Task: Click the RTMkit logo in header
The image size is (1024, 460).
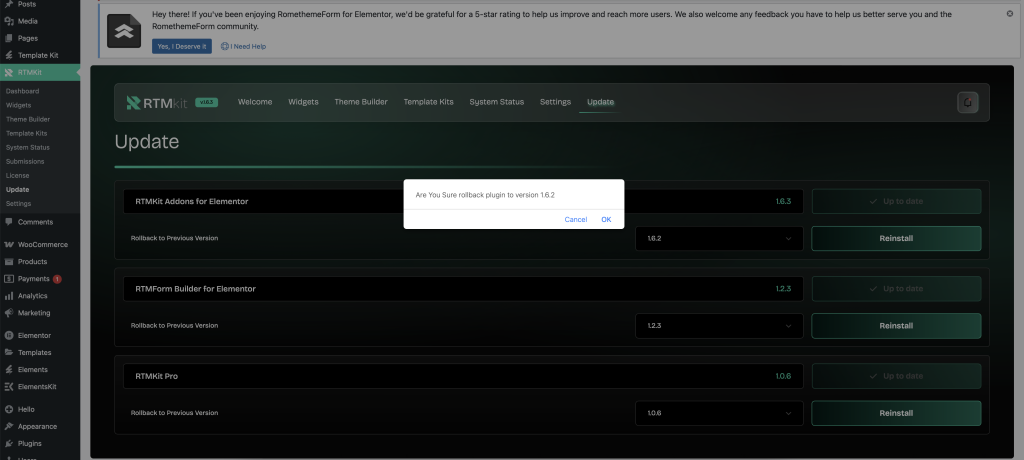Action: [157, 102]
